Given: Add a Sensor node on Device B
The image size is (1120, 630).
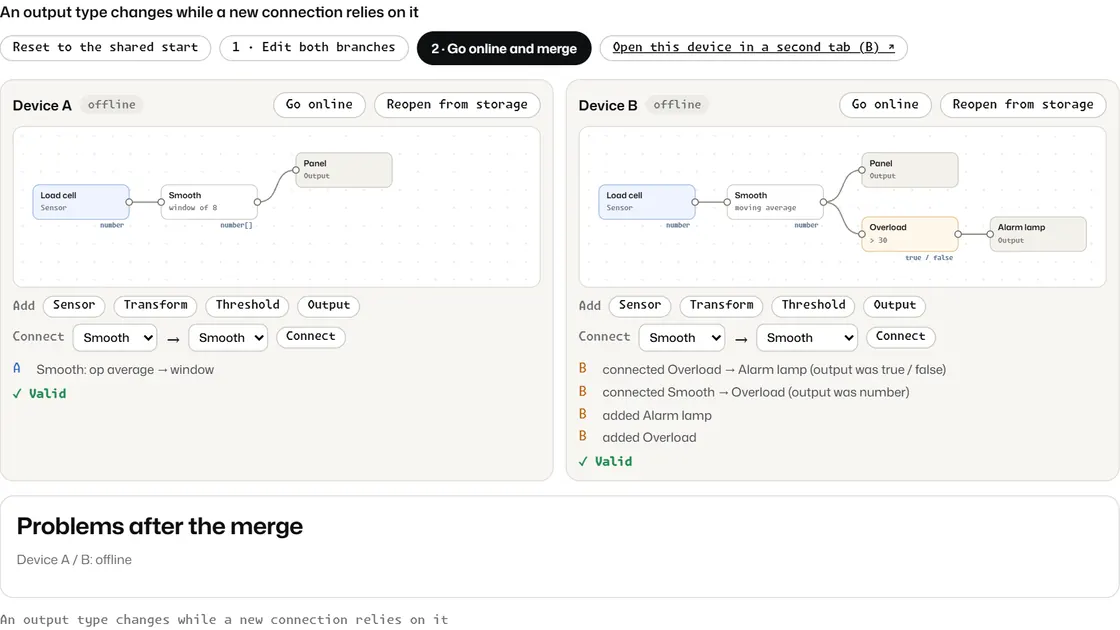Looking at the screenshot, I should click(640, 305).
